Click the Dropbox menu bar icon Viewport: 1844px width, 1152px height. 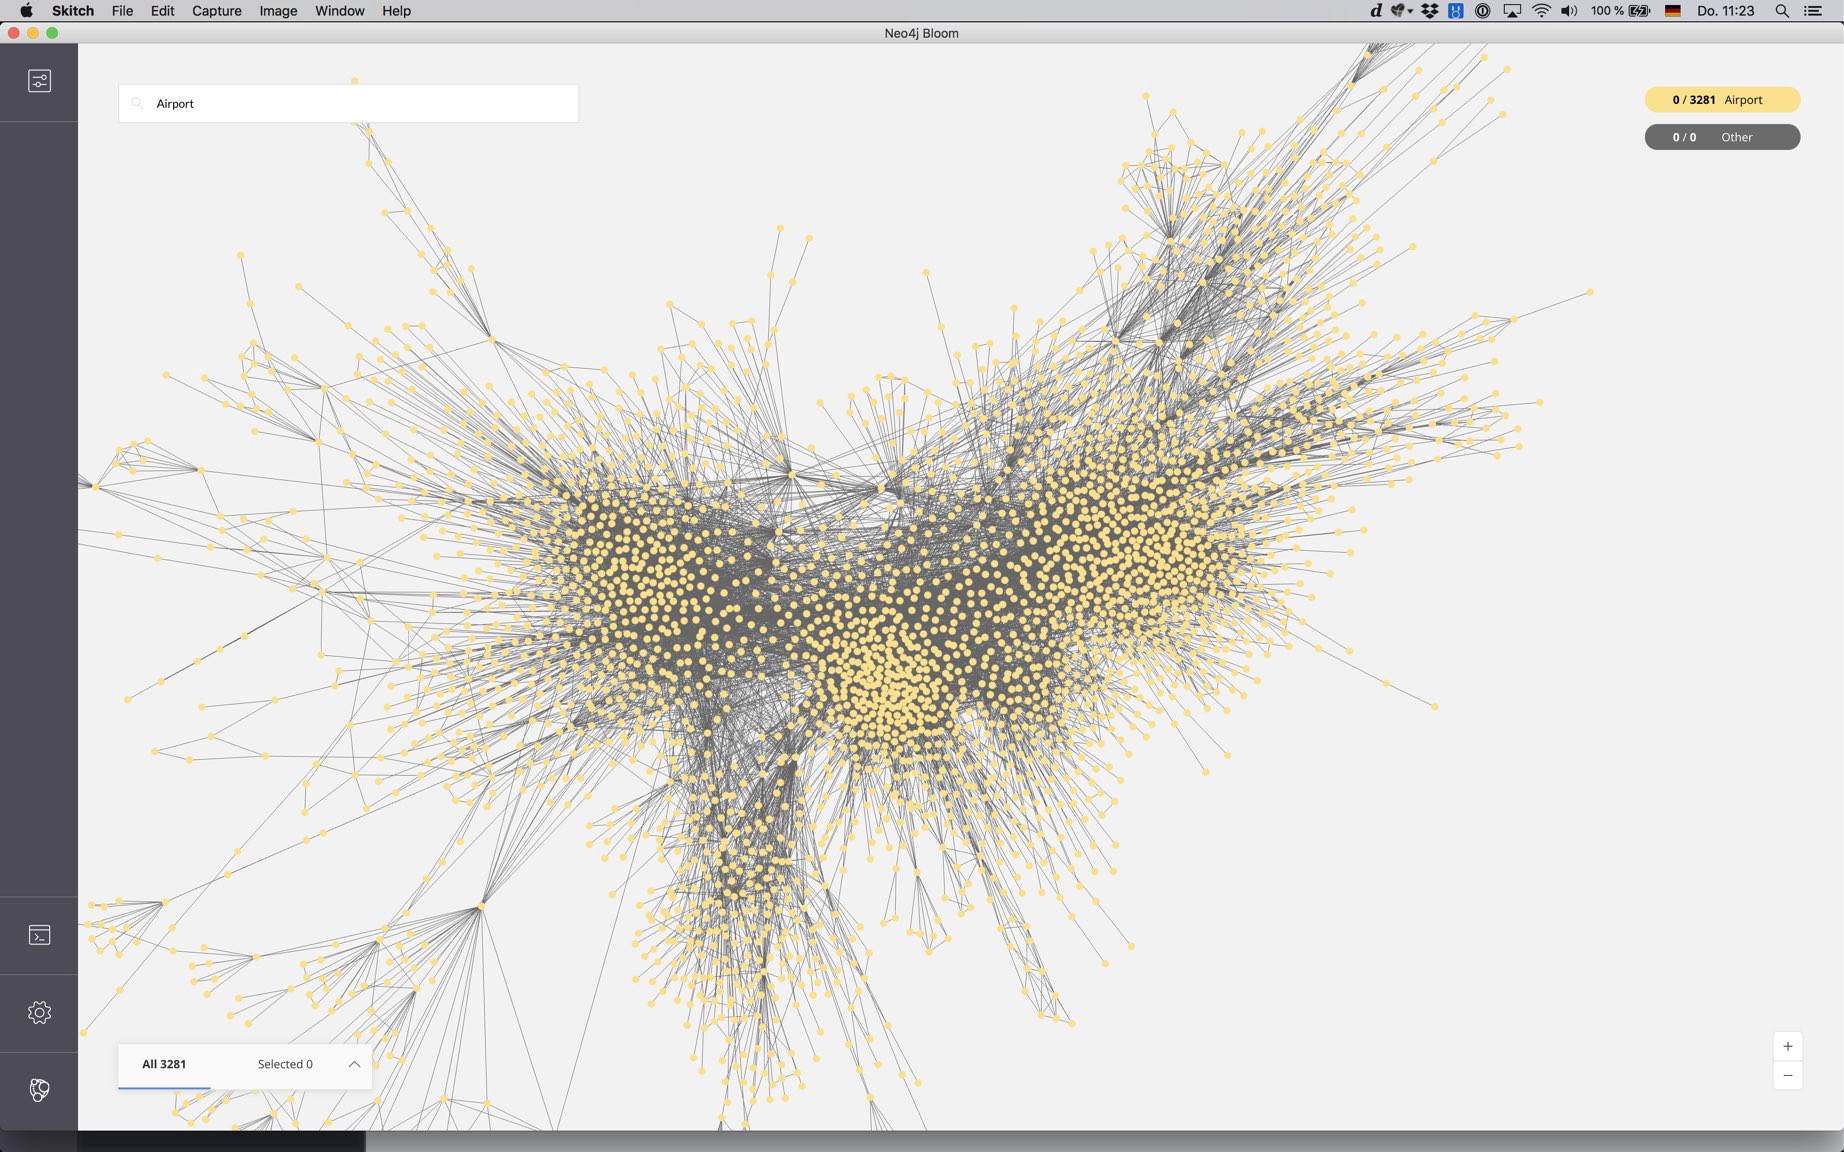click(1430, 11)
